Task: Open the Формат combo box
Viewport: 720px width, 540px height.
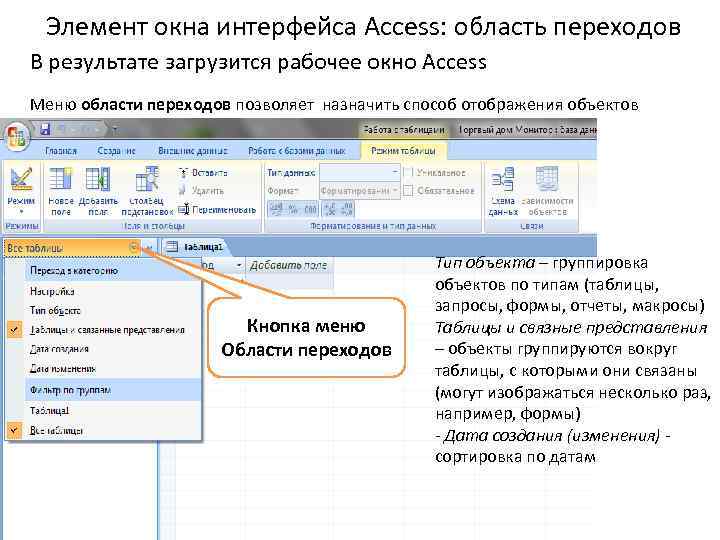Action: coord(360,190)
